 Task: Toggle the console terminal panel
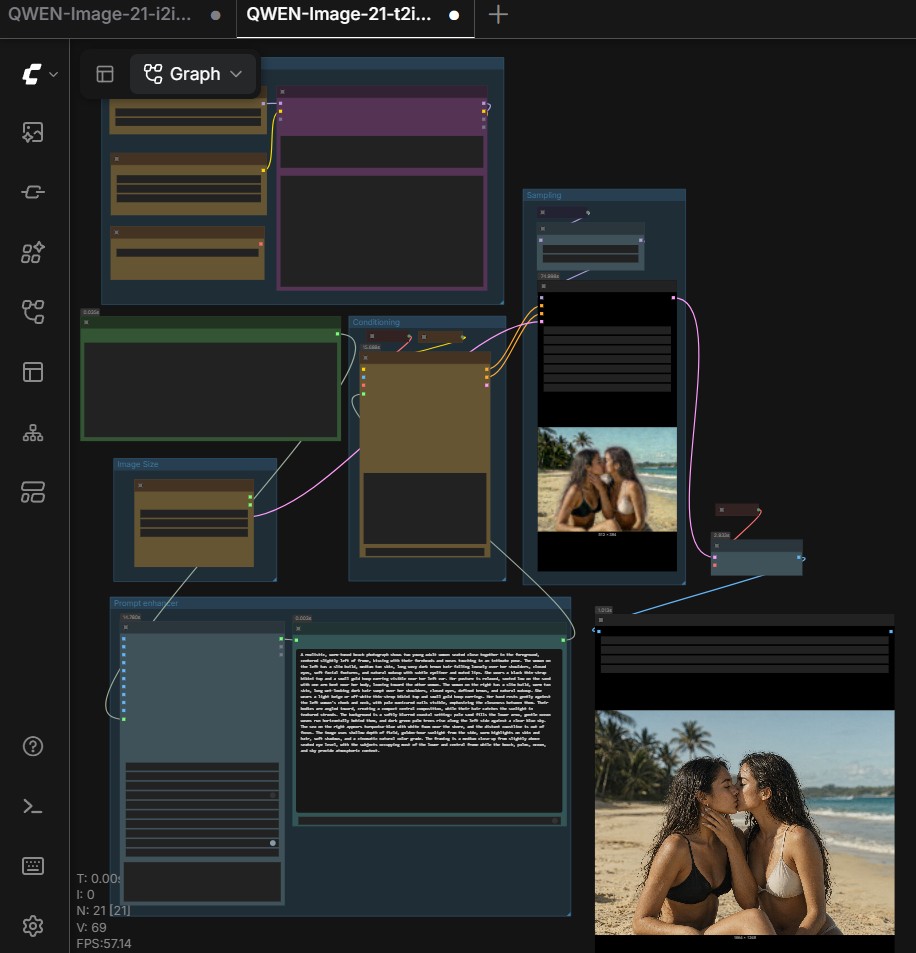33,807
